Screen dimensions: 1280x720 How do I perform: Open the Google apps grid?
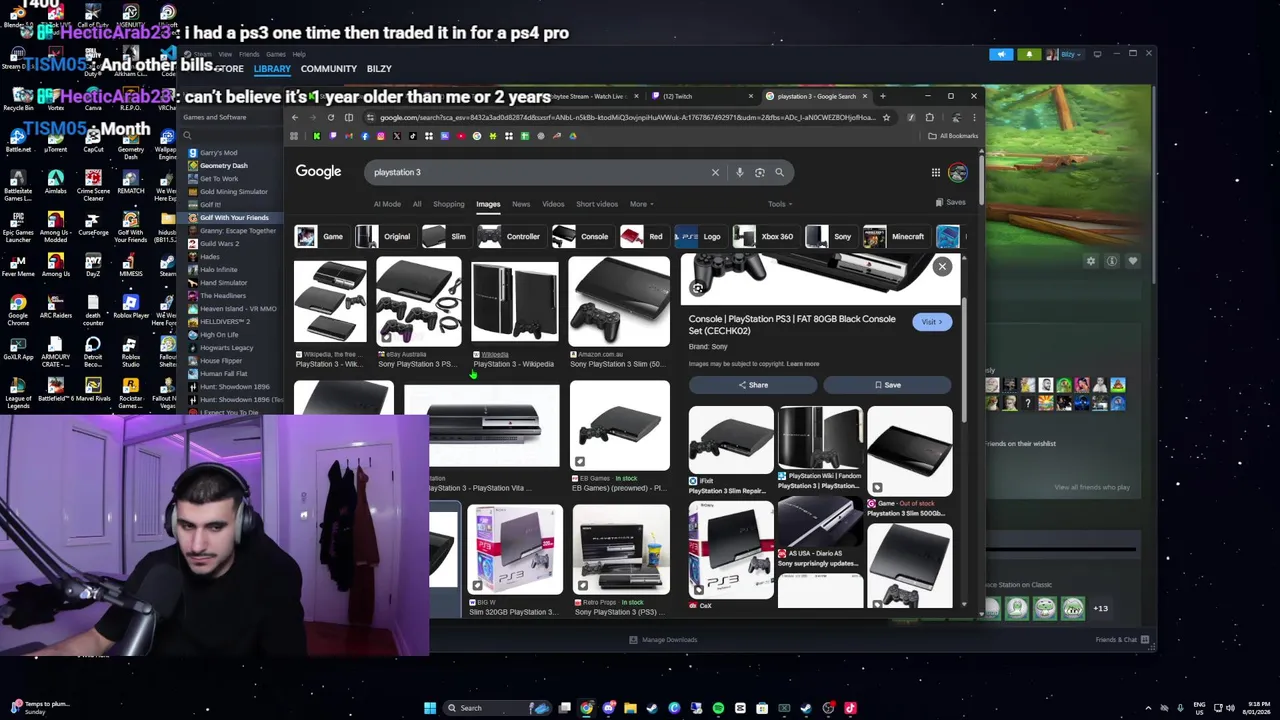point(936,172)
